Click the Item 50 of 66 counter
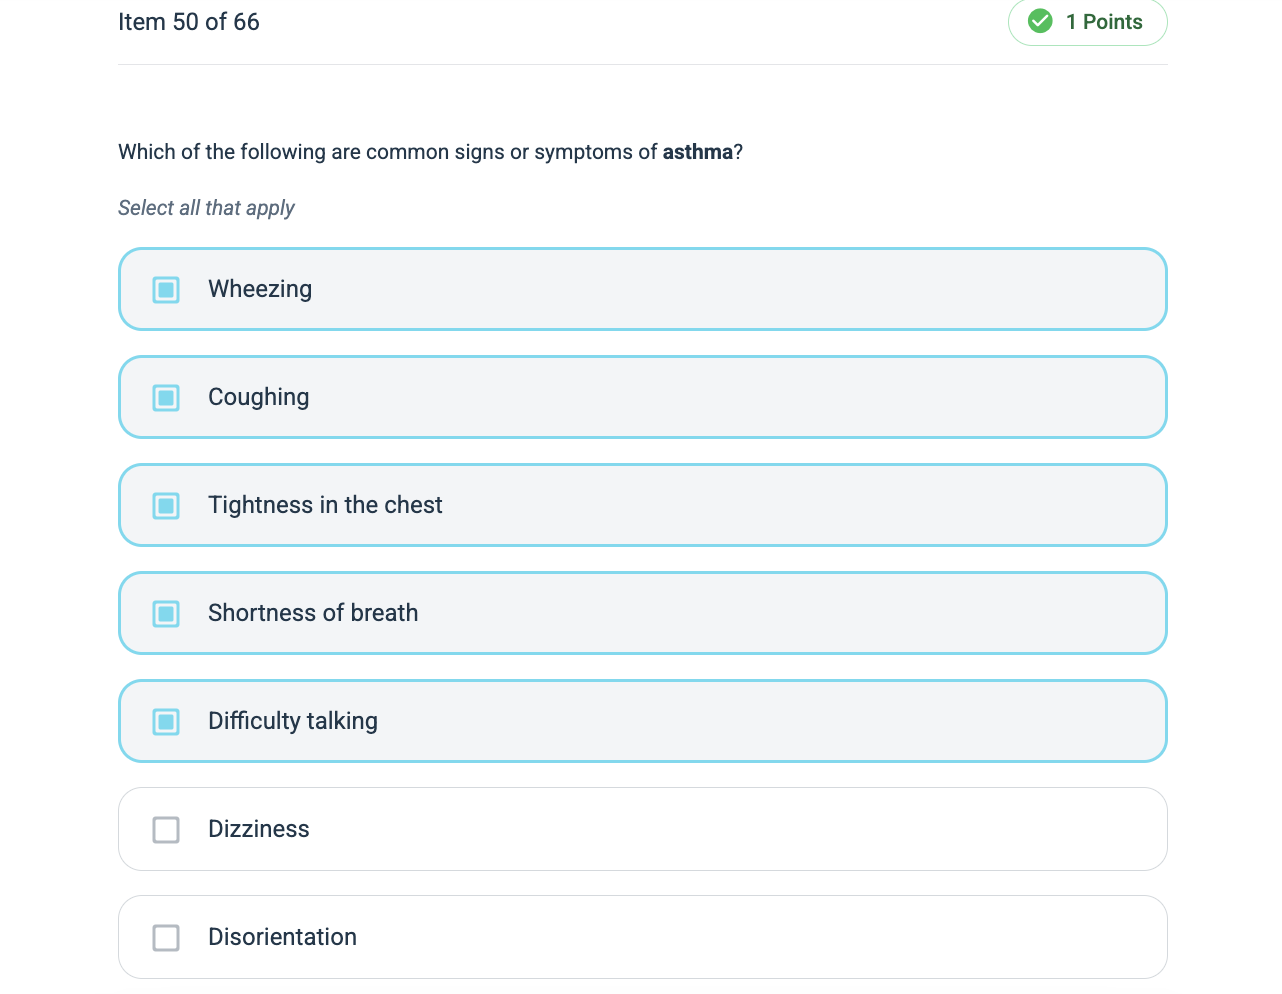Image resolution: width=1282 pixels, height=994 pixels. 189,22
